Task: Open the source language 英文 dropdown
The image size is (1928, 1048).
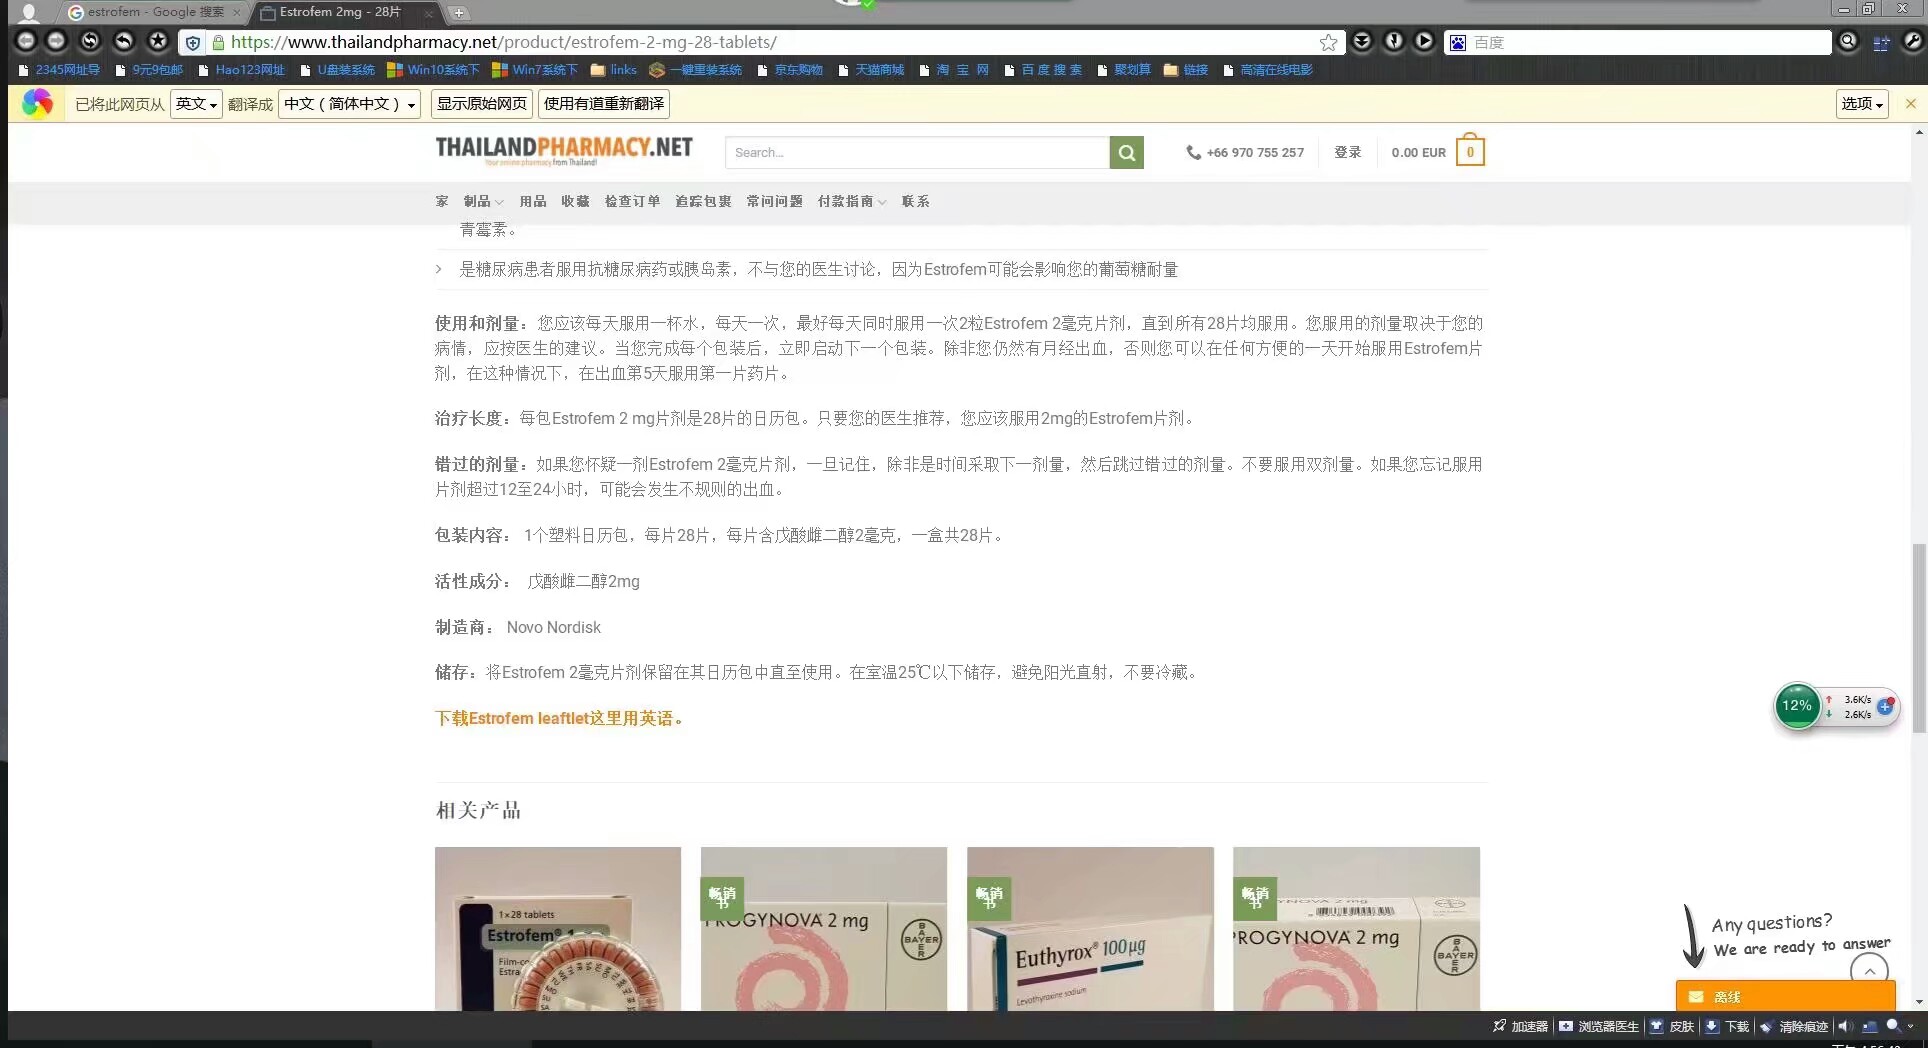Action: pos(196,104)
